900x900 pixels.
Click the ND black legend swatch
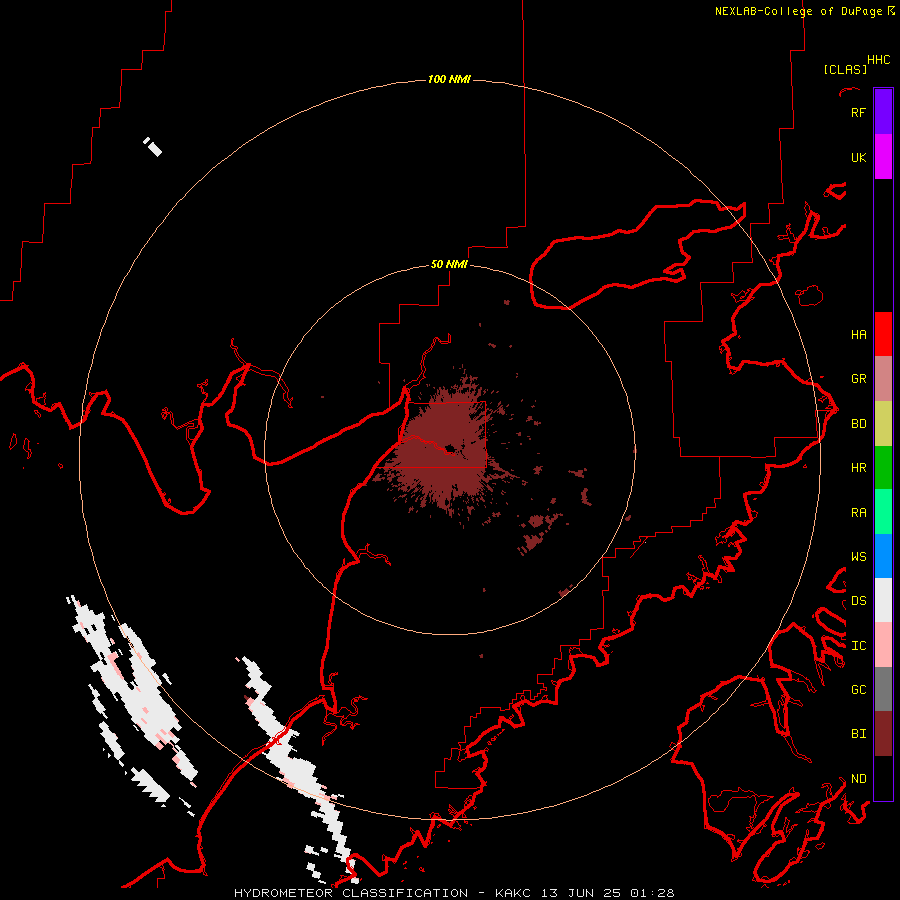pos(883,778)
